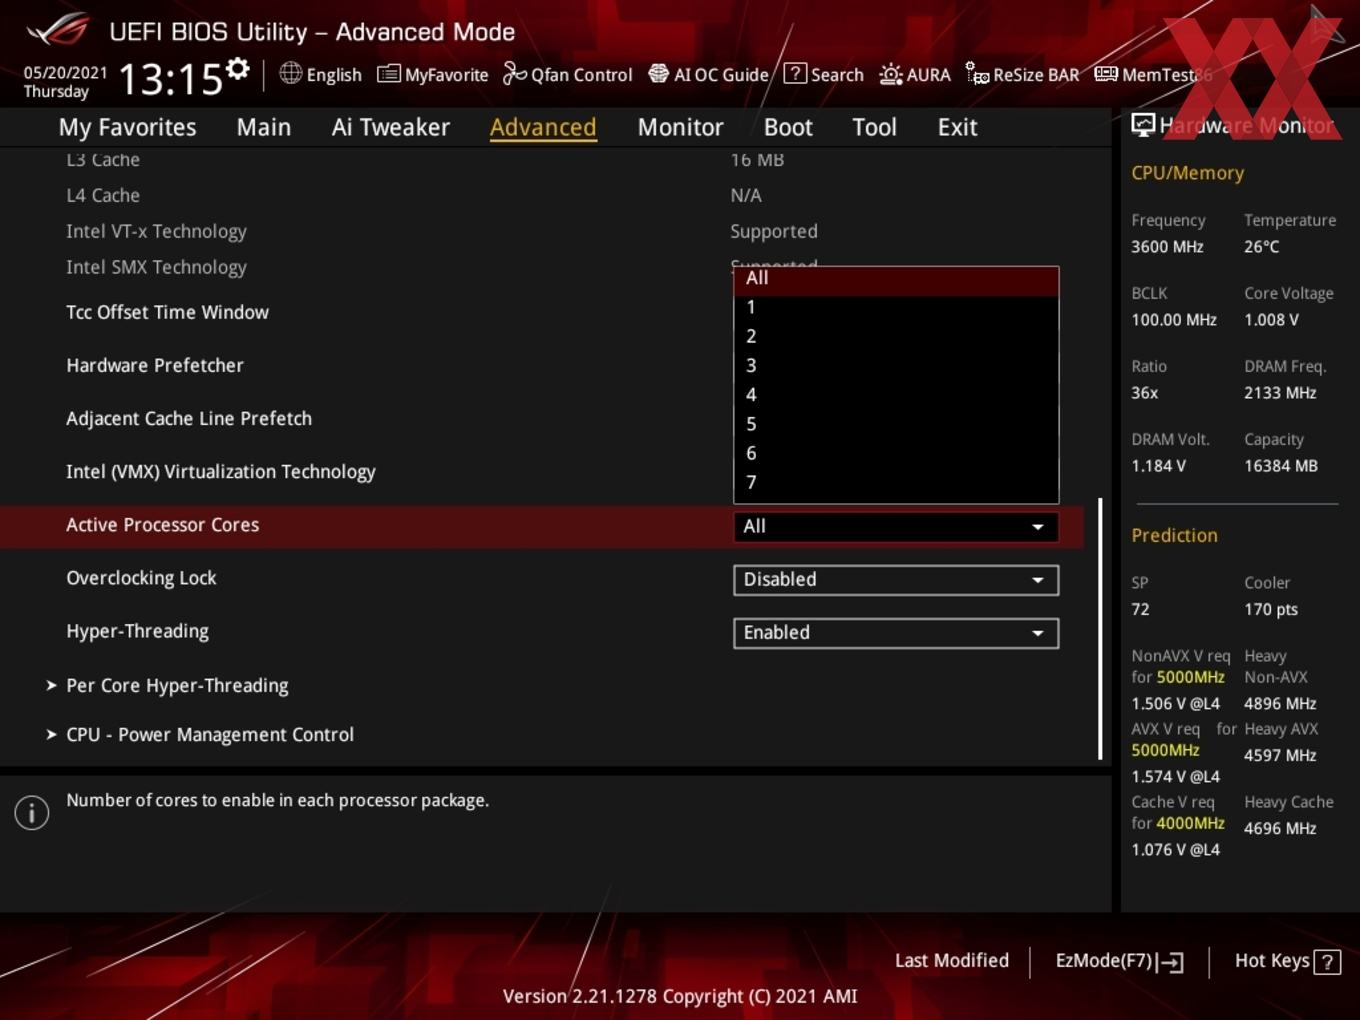Select Intel (VMX) Virtualization Technology row

tap(221, 471)
